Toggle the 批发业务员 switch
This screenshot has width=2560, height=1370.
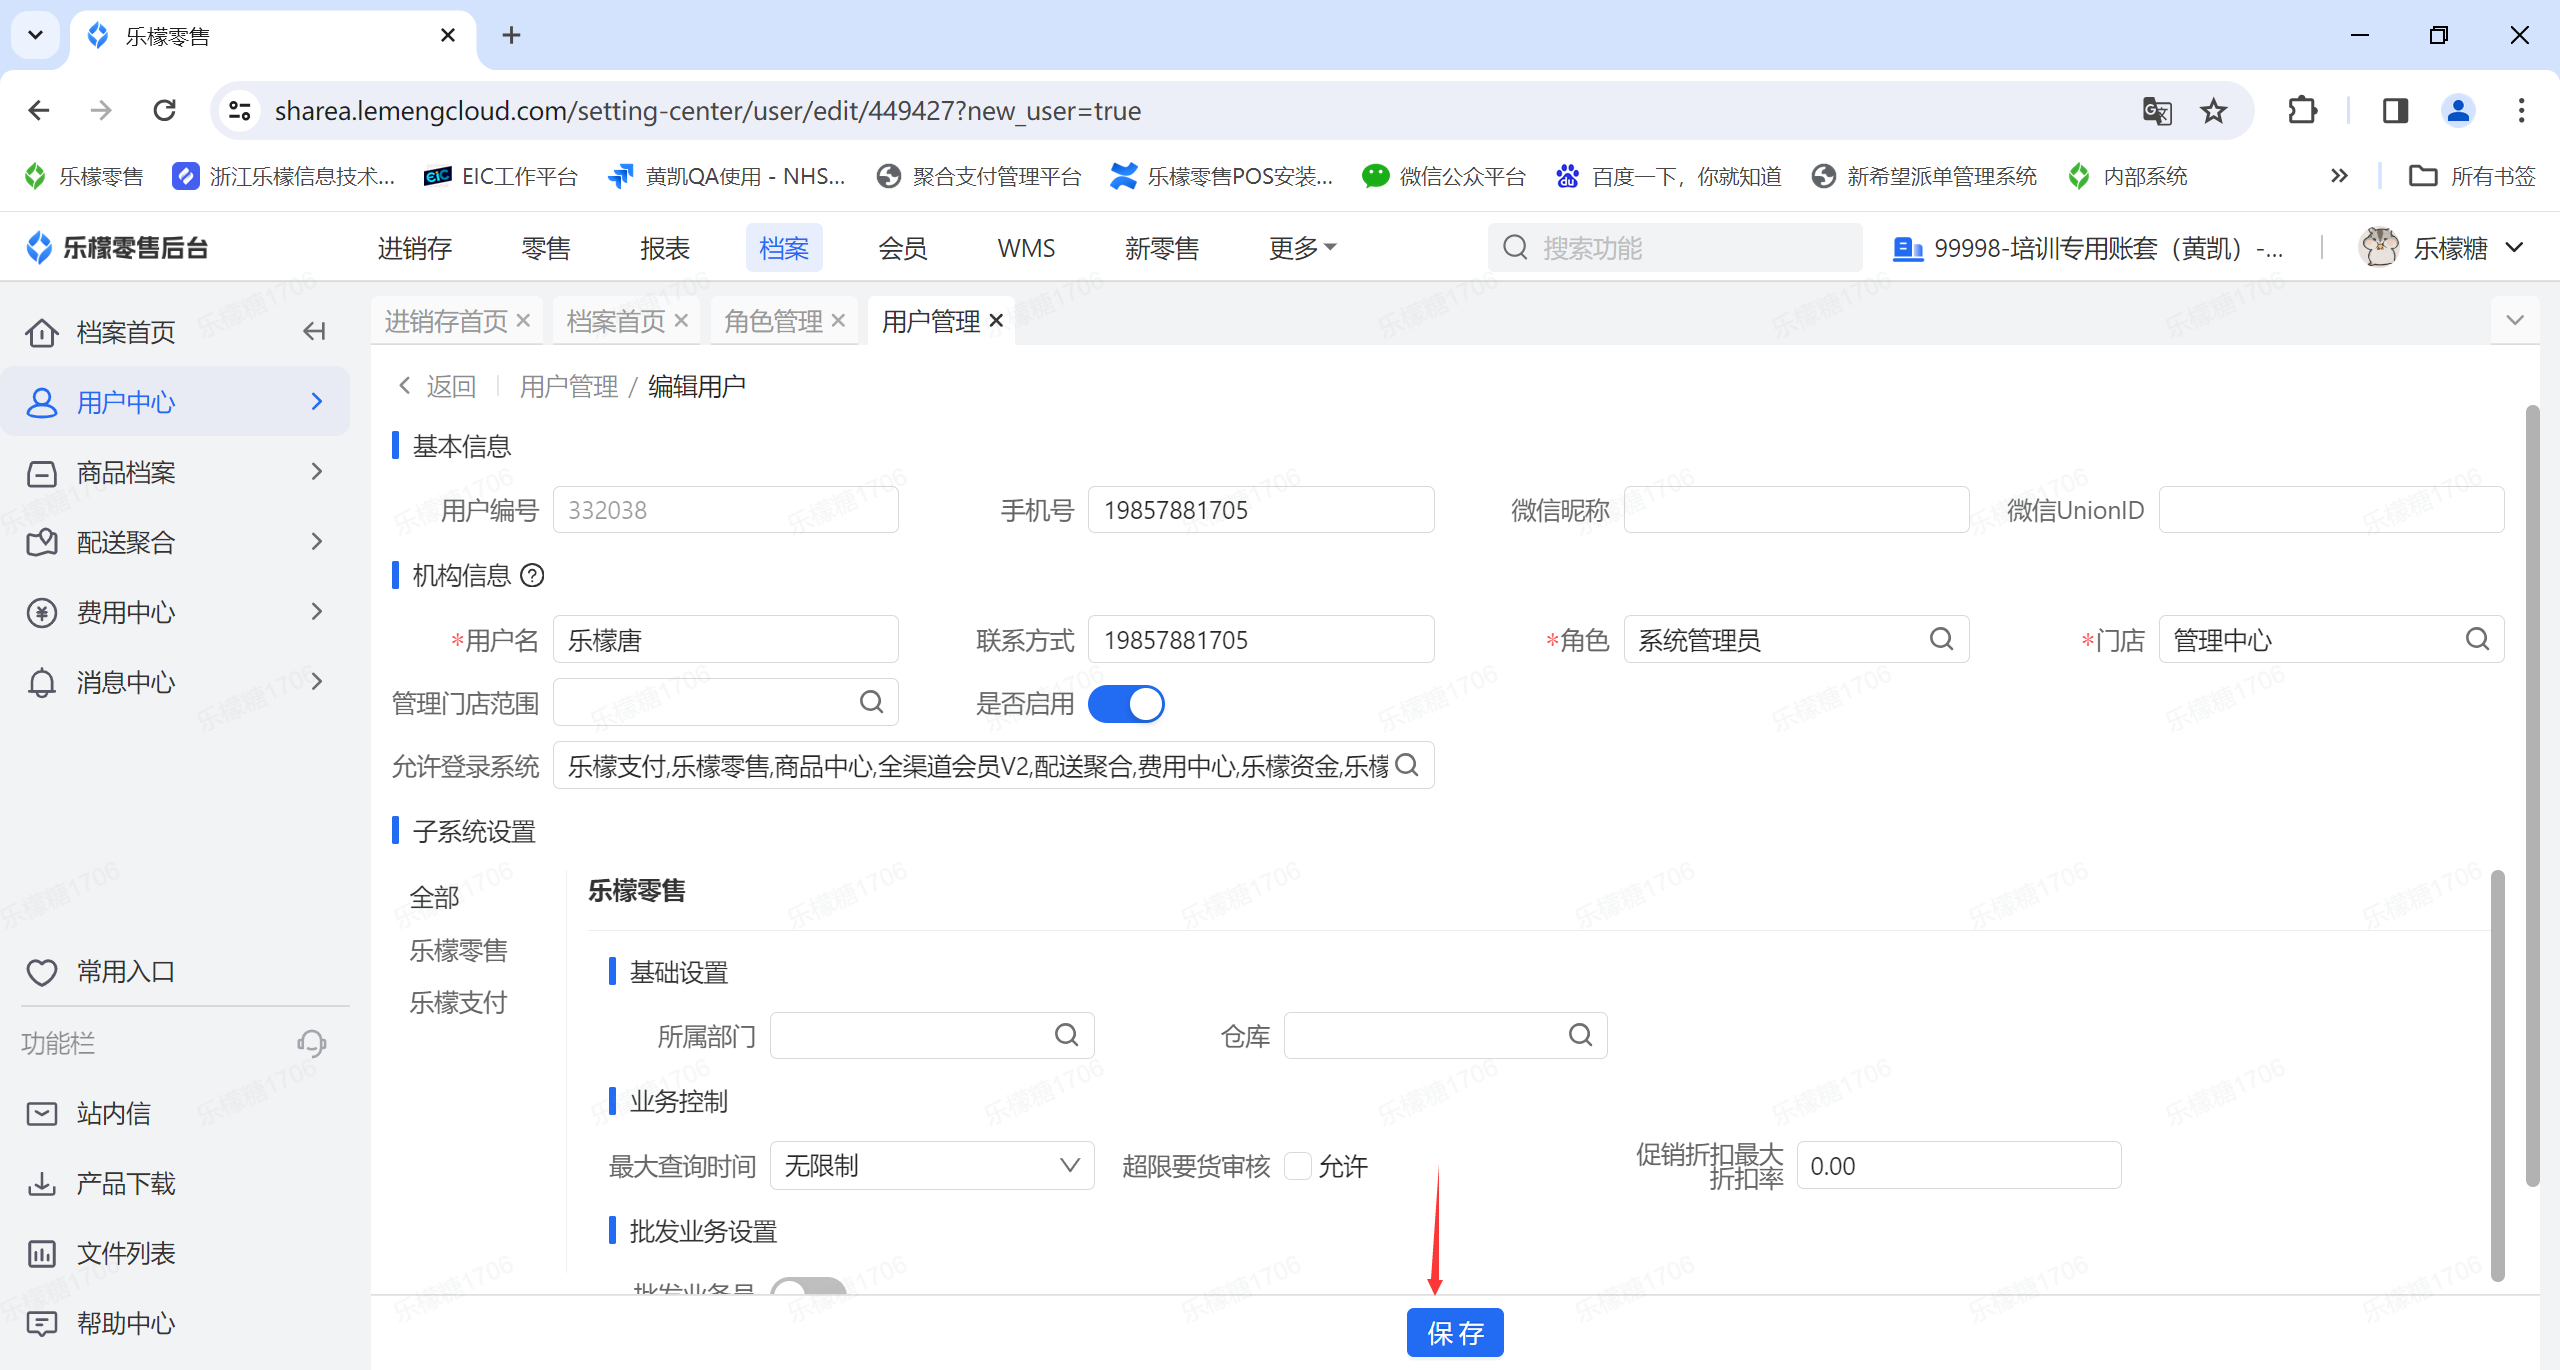point(808,1286)
